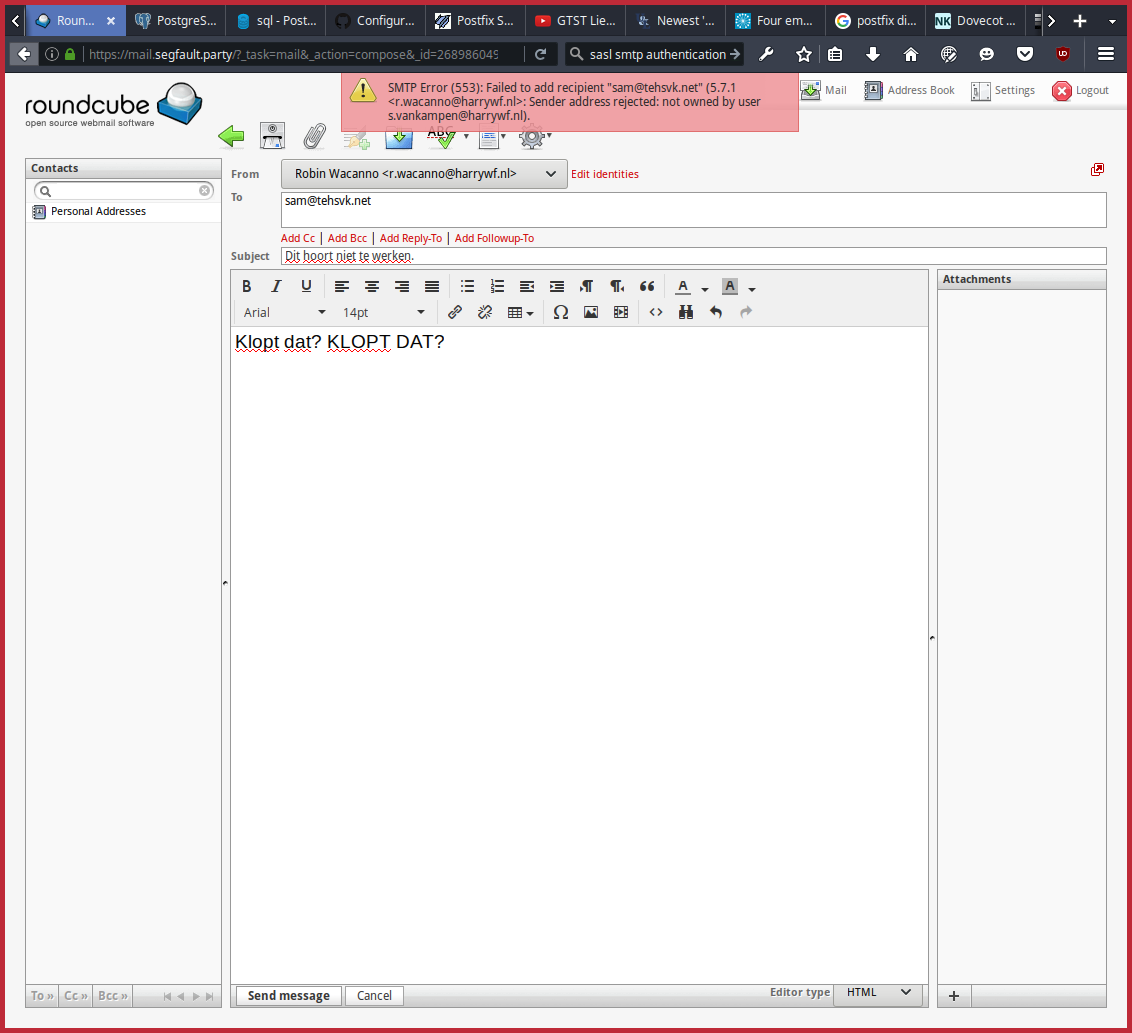Expand the Arial font family dropdown

285,312
